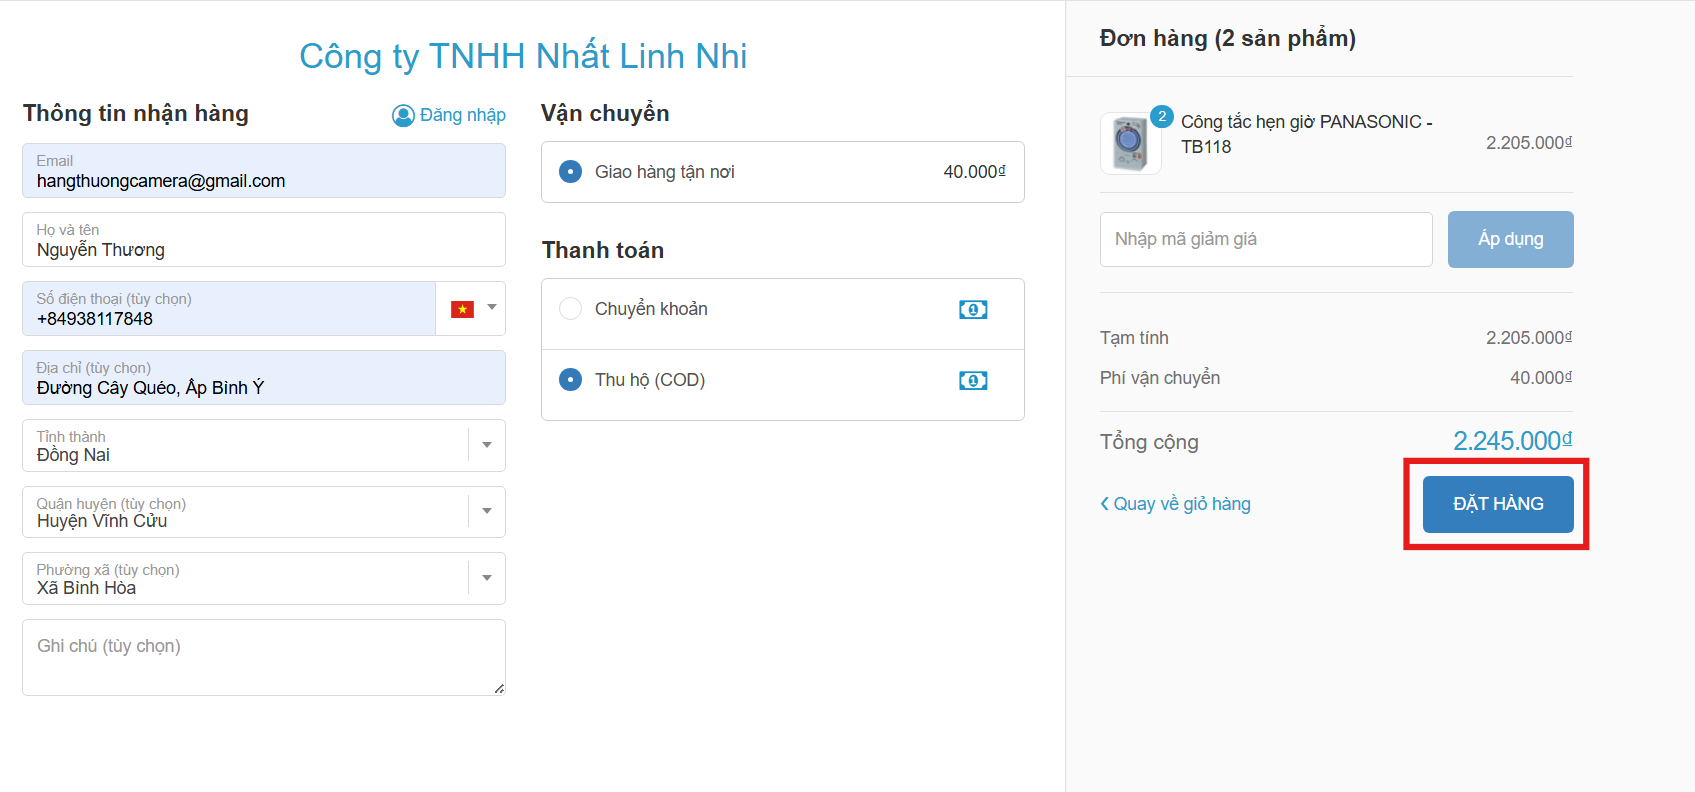This screenshot has height=792, width=1695.
Task: Click the Vietnam flag country selector
Action: pos(462,309)
